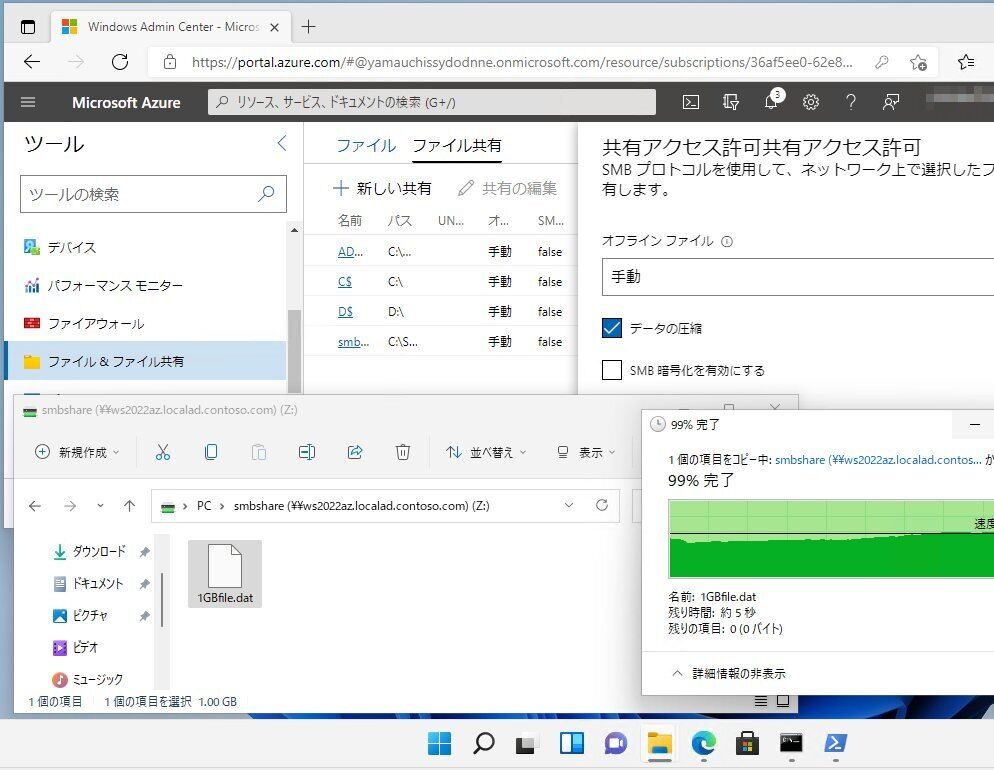994x770 pixels.
Task: Click Cut icon in Explorer toolbar
Action: (x=163, y=452)
